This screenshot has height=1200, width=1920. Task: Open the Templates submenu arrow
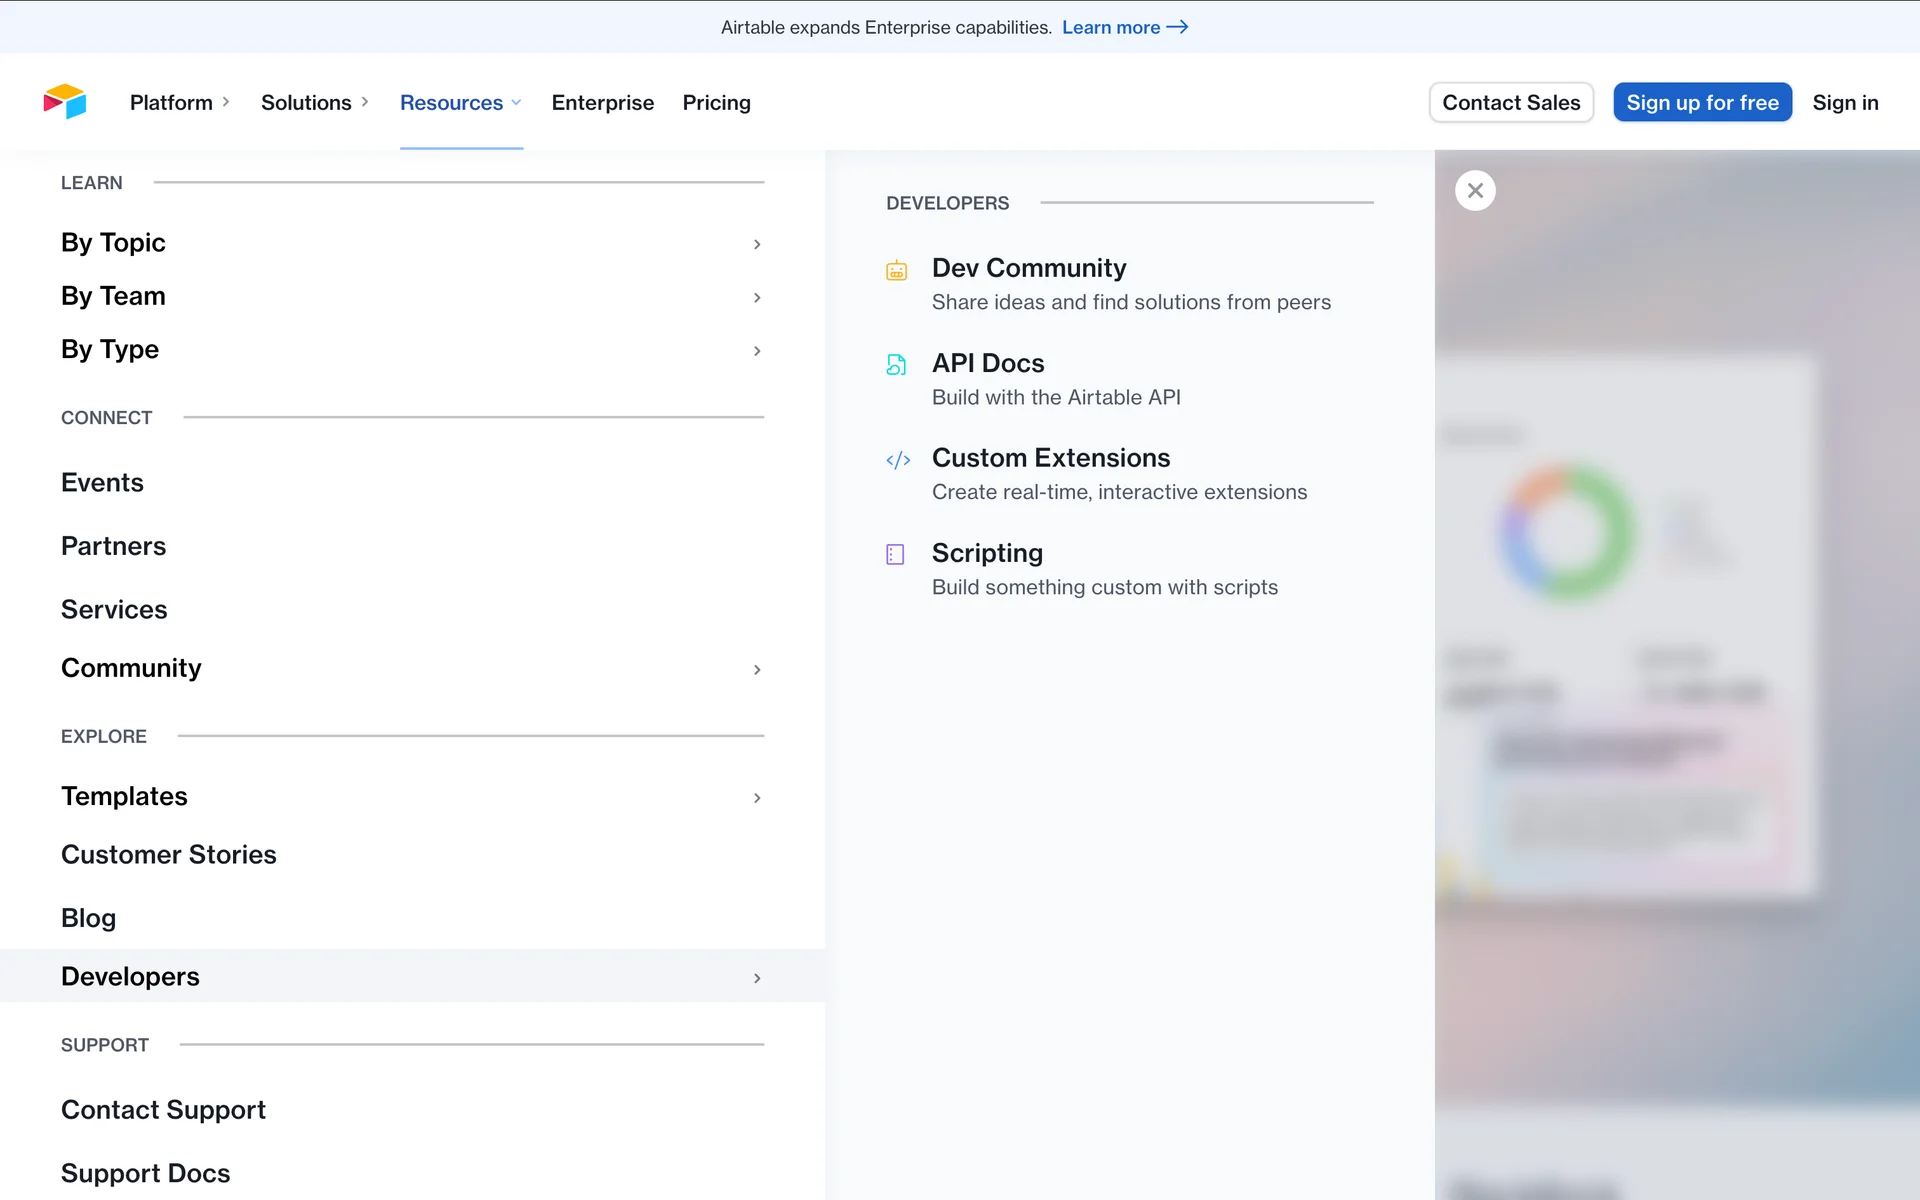[757, 797]
